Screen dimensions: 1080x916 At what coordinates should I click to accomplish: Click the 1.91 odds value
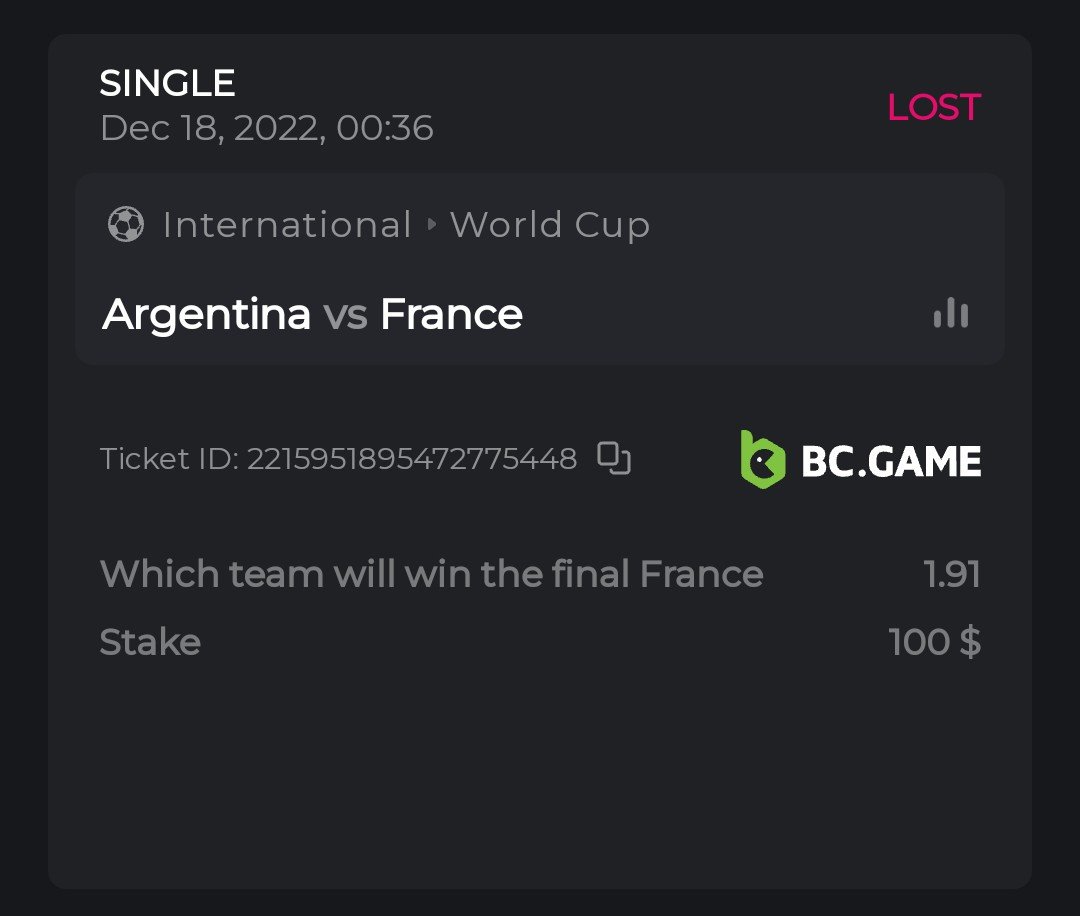tap(951, 574)
